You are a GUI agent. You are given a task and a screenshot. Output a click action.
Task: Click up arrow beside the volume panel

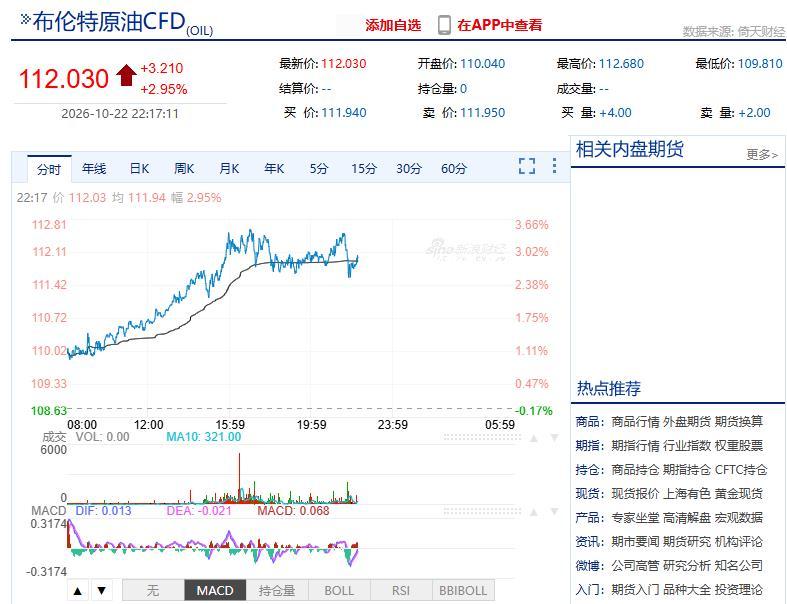[534, 438]
